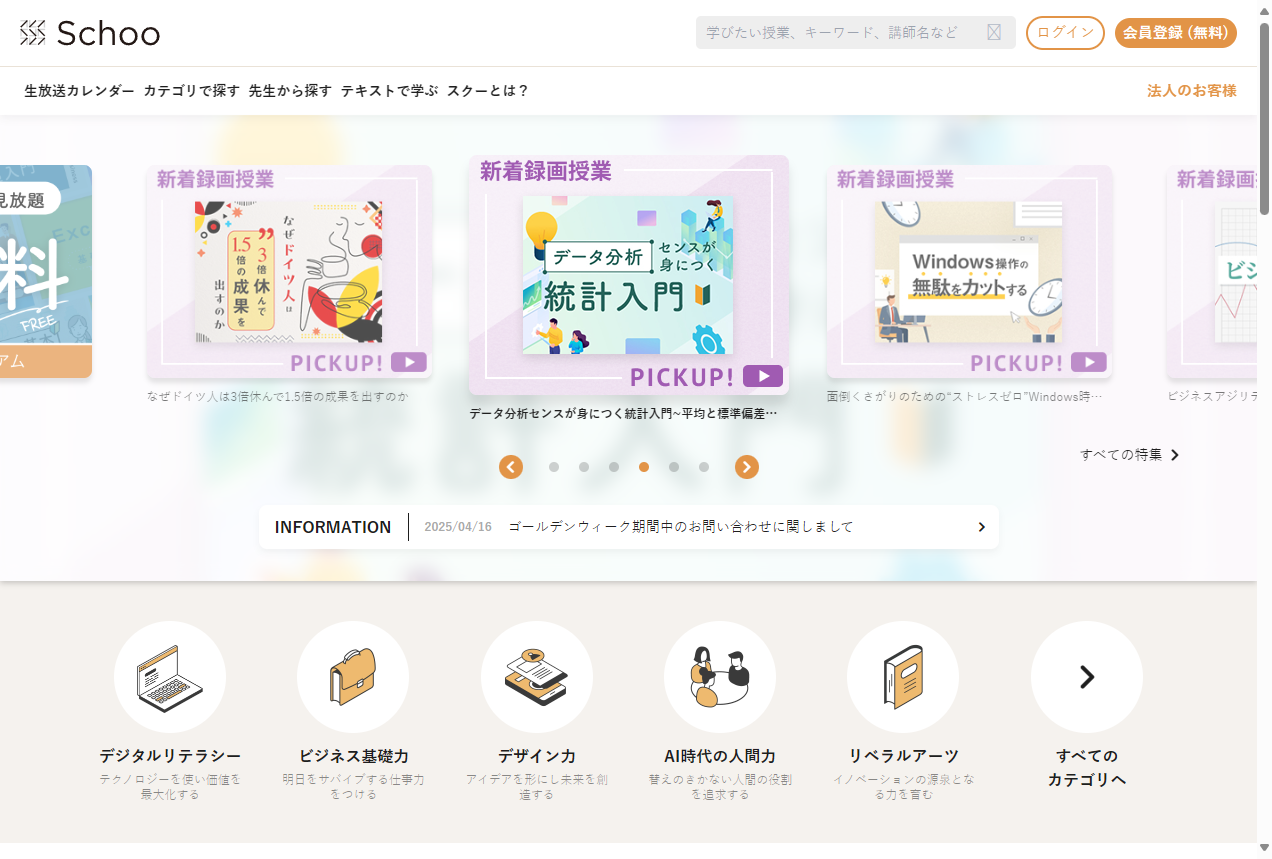1272x859 pixels.
Task: Click the search icon in search box
Action: 993,32
